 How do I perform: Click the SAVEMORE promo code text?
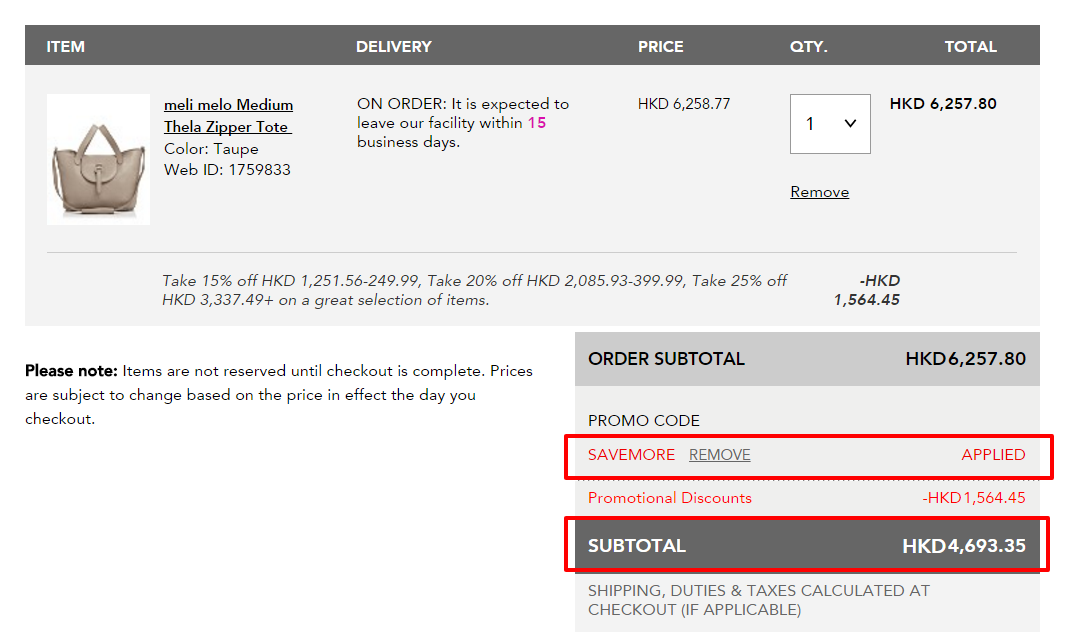pos(631,454)
